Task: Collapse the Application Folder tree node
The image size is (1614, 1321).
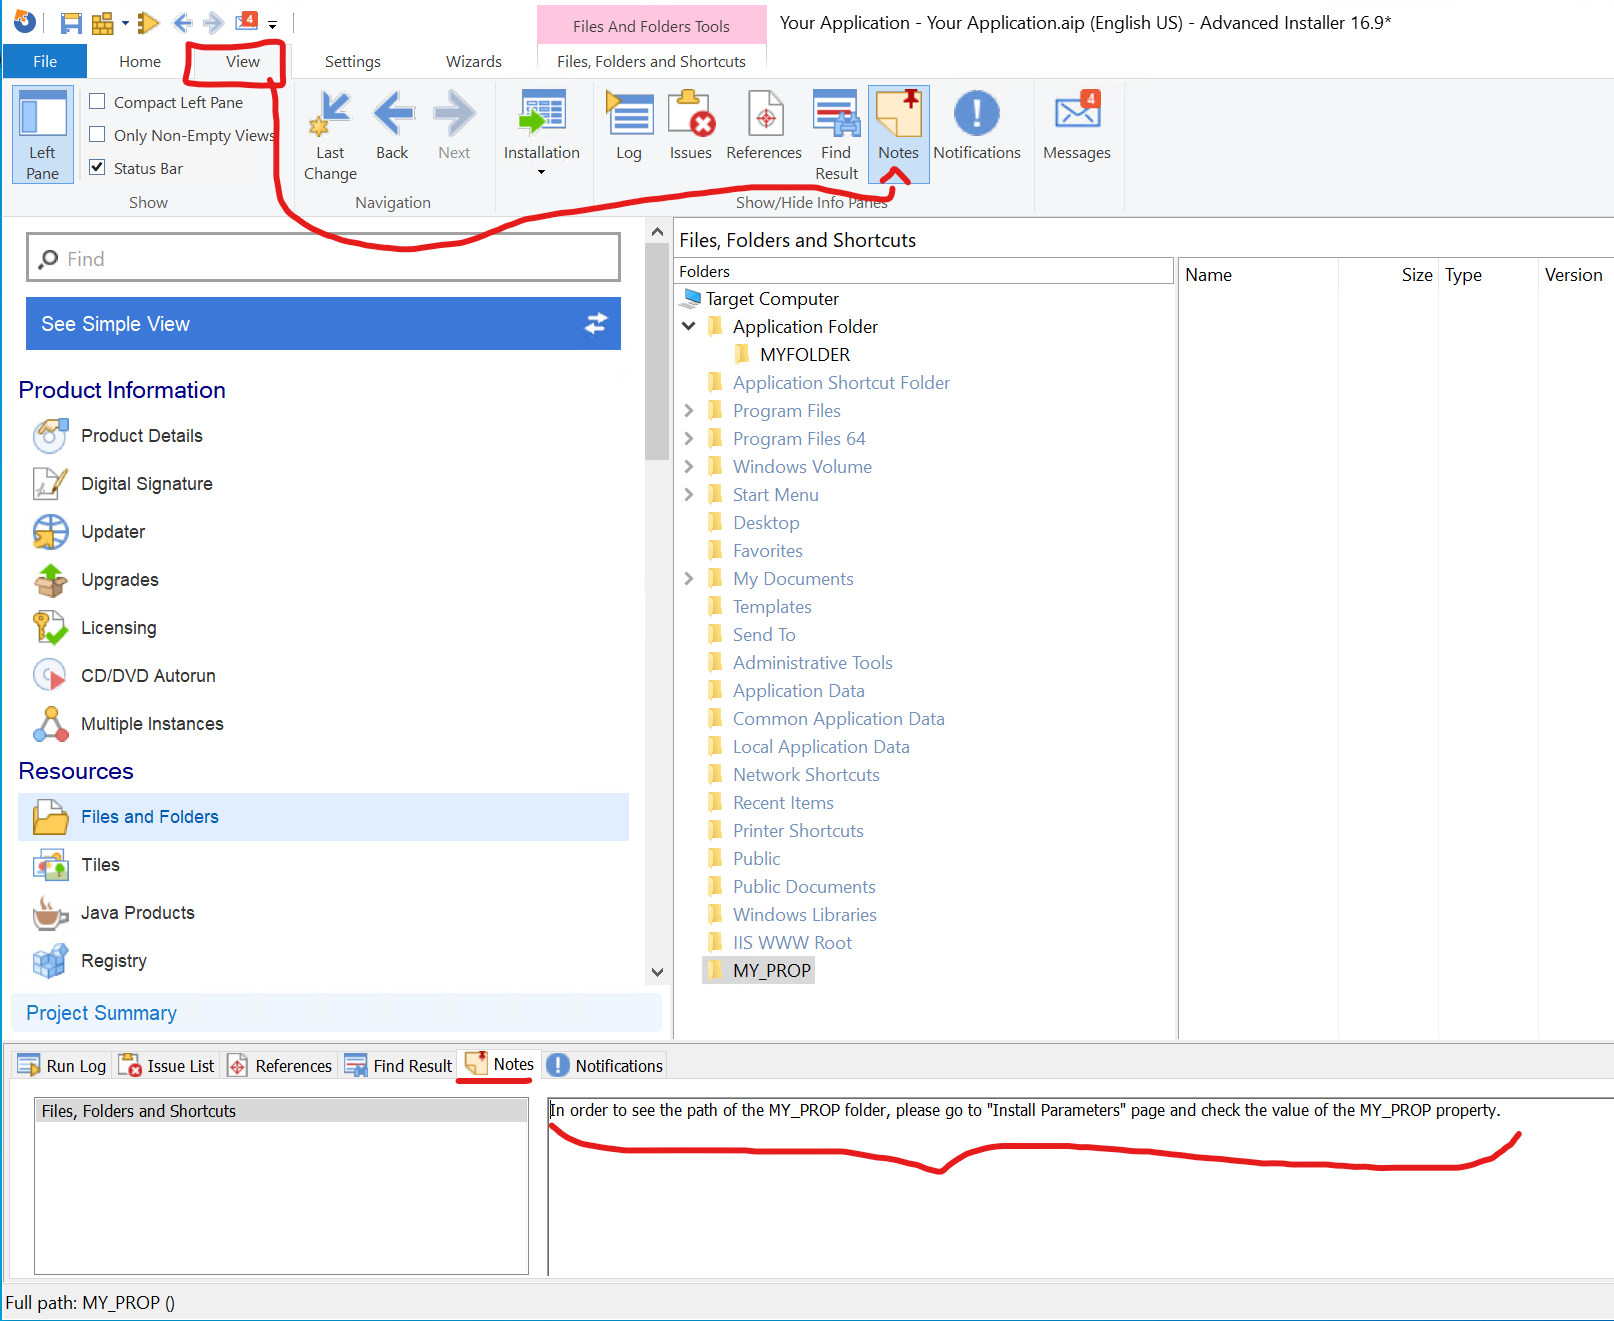Action: coord(689,326)
